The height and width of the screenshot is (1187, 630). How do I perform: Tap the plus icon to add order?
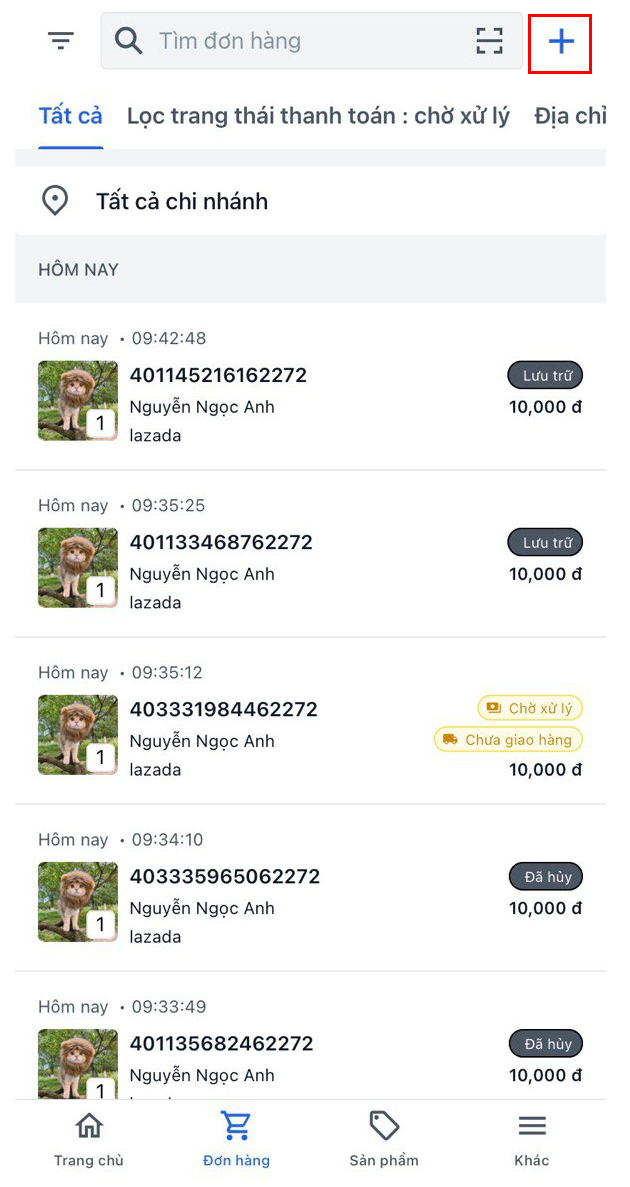561,42
